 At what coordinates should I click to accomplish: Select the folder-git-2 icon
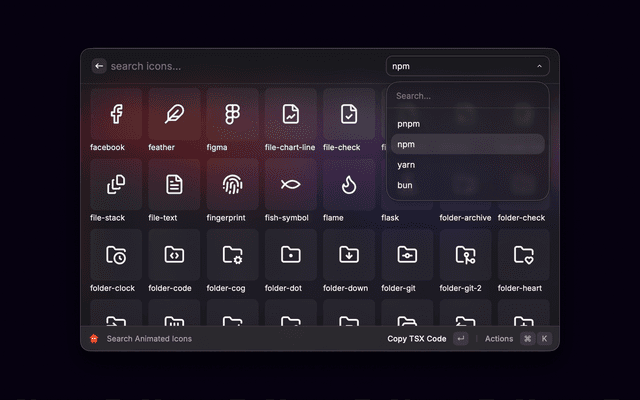(x=465, y=255)
